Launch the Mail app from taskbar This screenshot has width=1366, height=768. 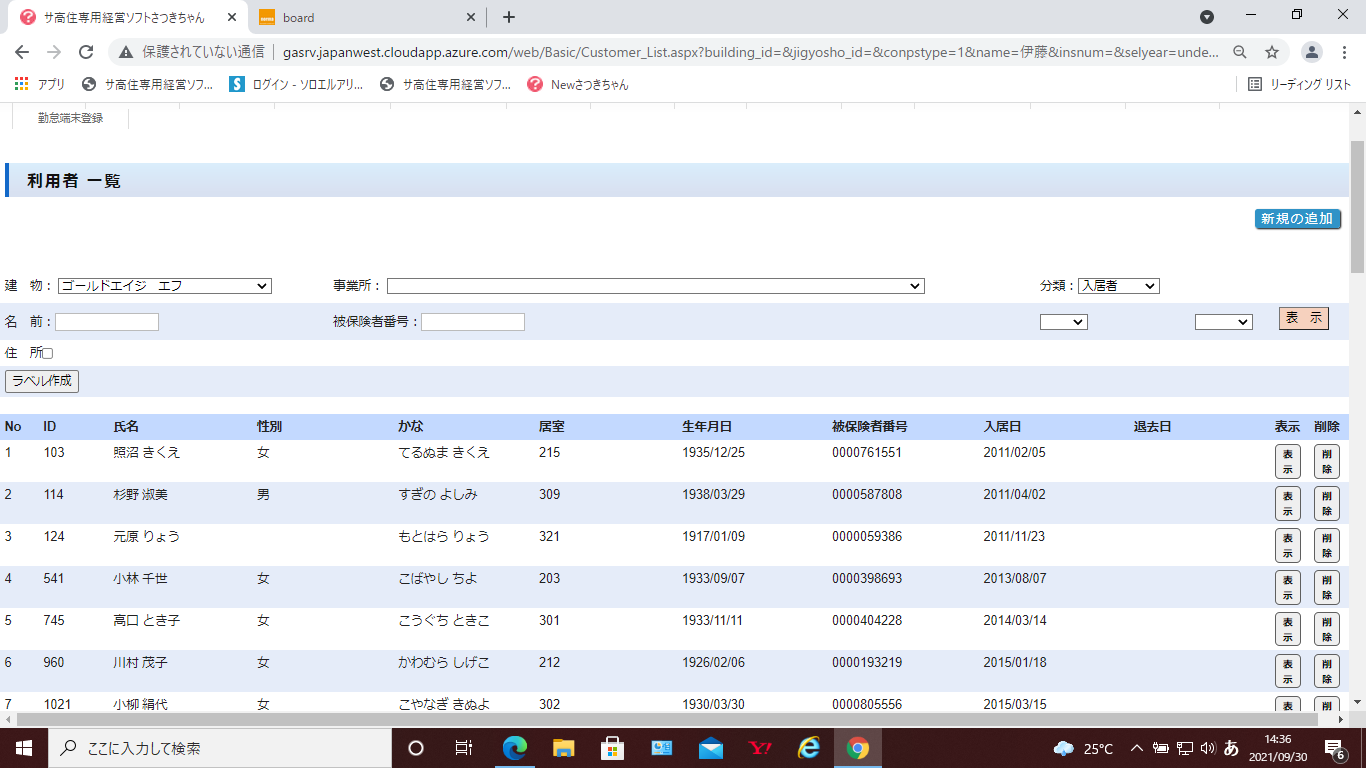click(x=711, y=748)
